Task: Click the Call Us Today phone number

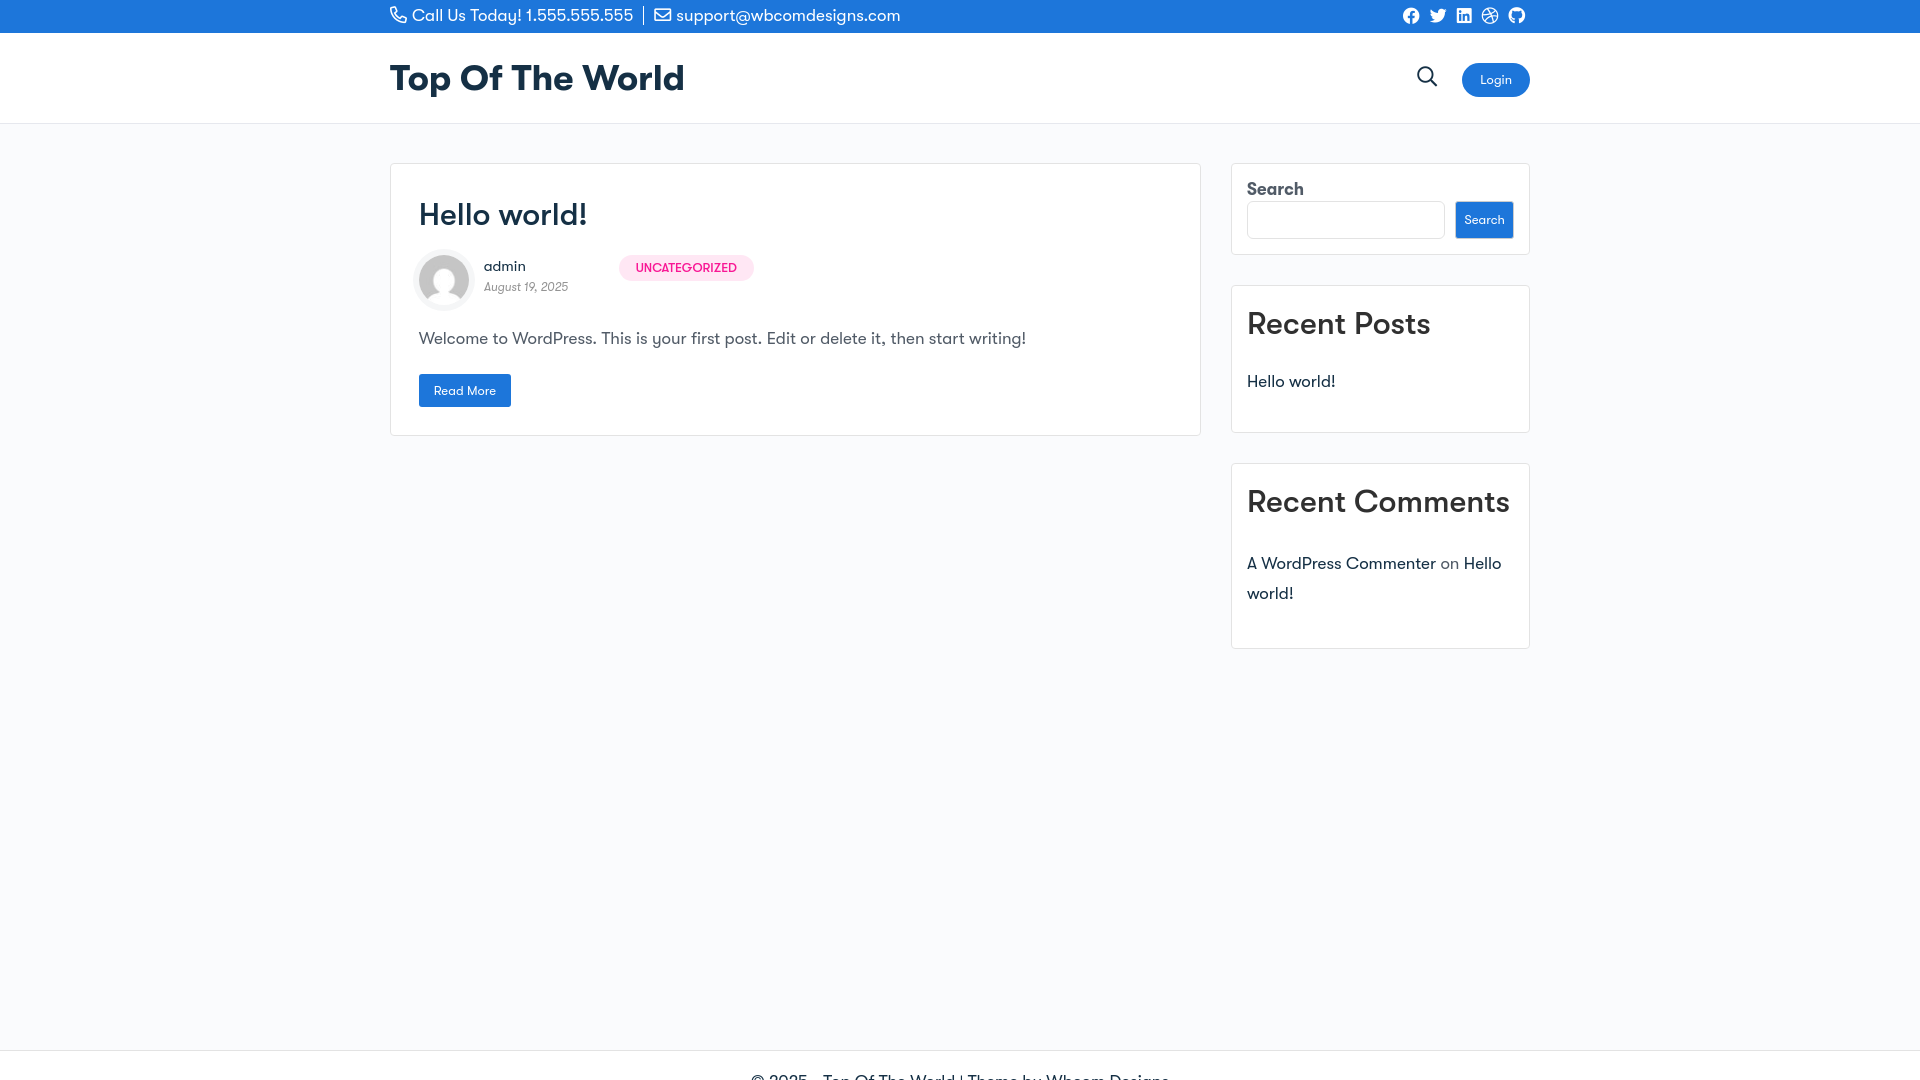Action: click(x=522, y=15)
